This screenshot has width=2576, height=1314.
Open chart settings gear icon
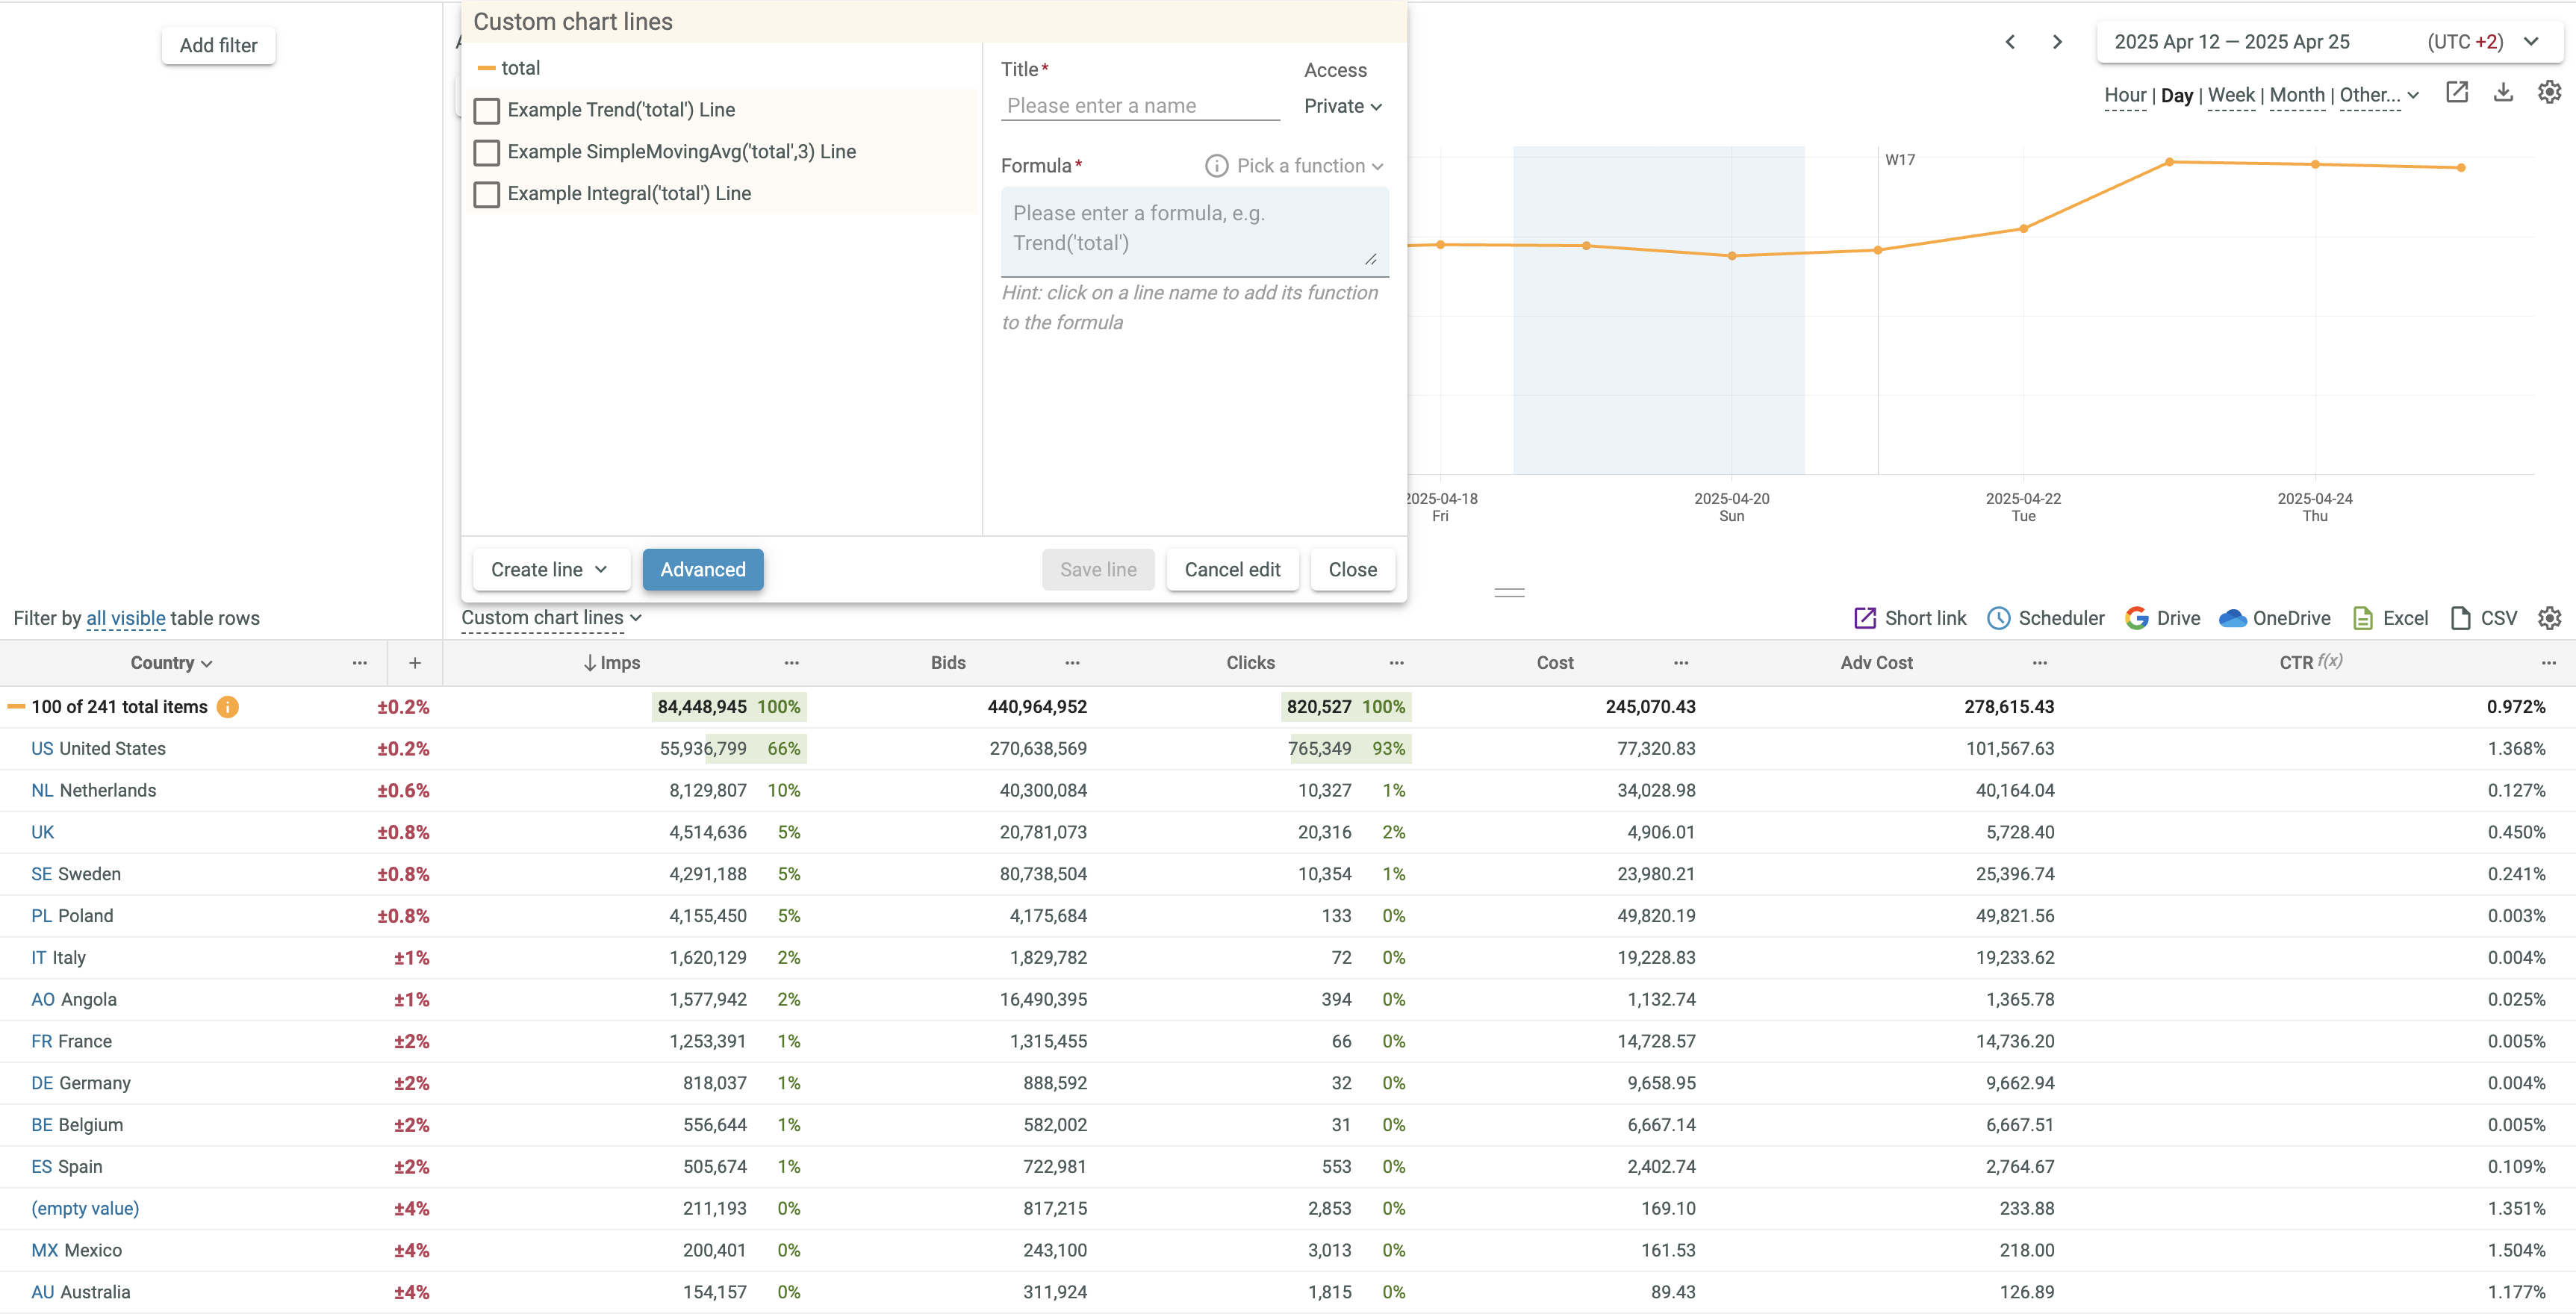click(x=2549, y=93)
